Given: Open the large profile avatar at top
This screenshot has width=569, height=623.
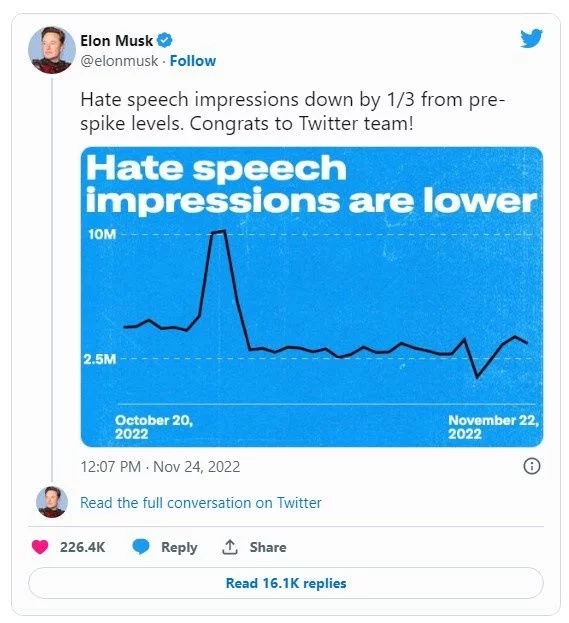Looking at the screenshot, I should [52, 50].
